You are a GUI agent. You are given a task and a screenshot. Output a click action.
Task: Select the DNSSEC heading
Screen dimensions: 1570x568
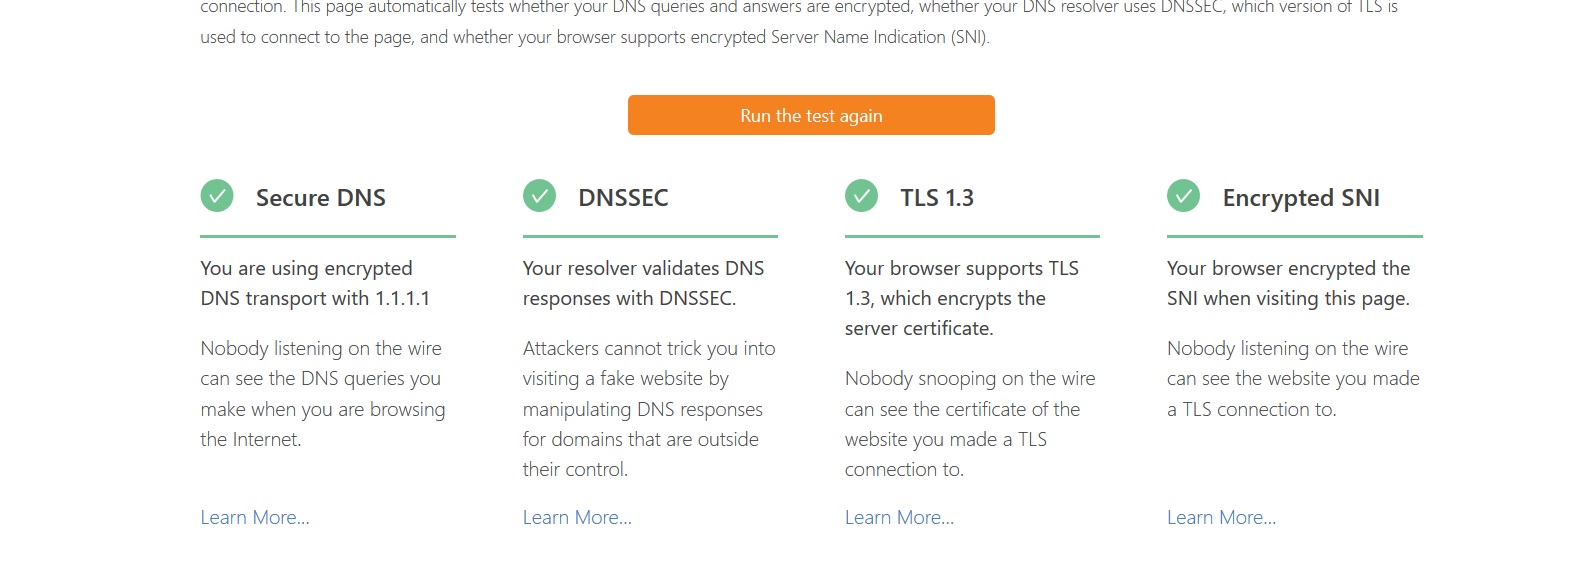(623, 198)
